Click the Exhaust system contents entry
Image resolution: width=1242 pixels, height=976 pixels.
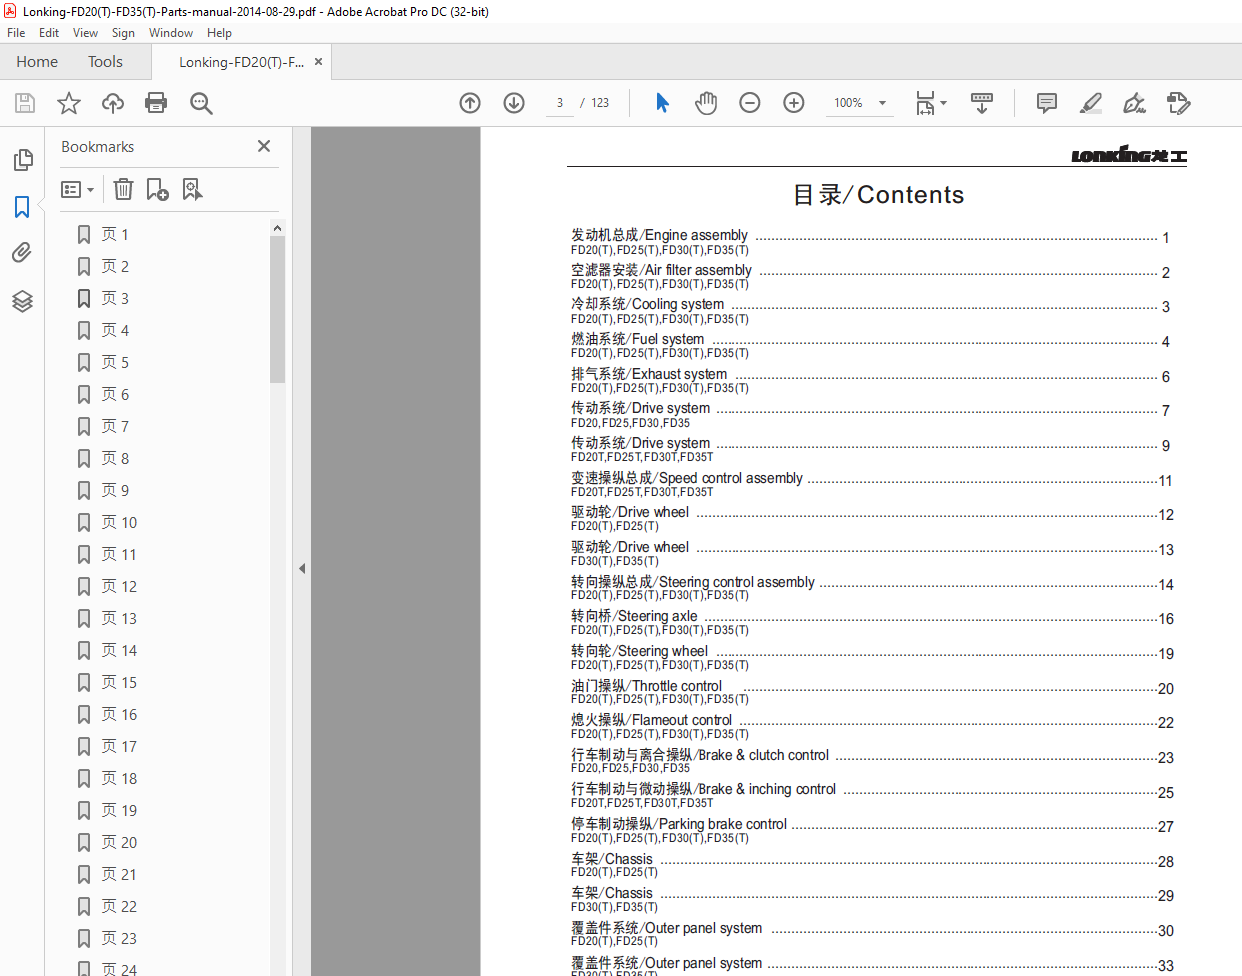(x=870, y=380)
